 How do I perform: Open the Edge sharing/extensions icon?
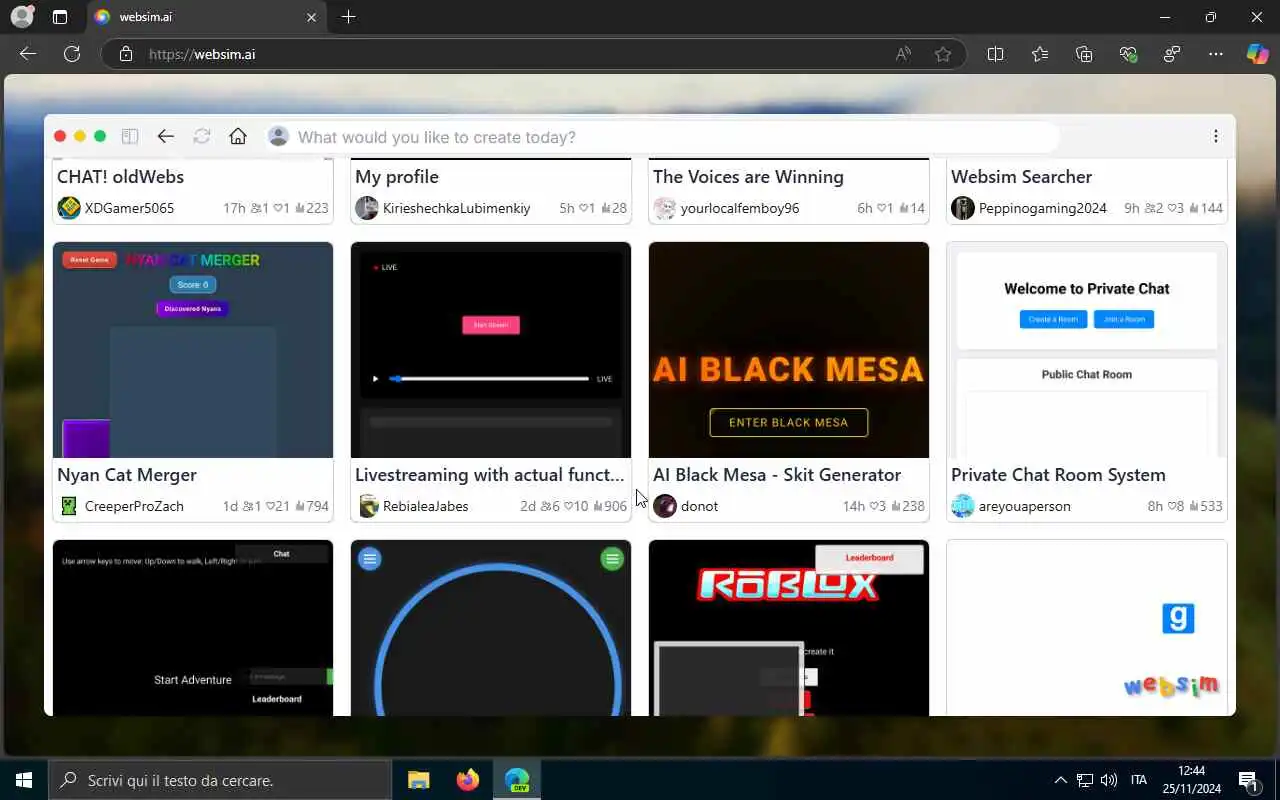[1172, 54]
